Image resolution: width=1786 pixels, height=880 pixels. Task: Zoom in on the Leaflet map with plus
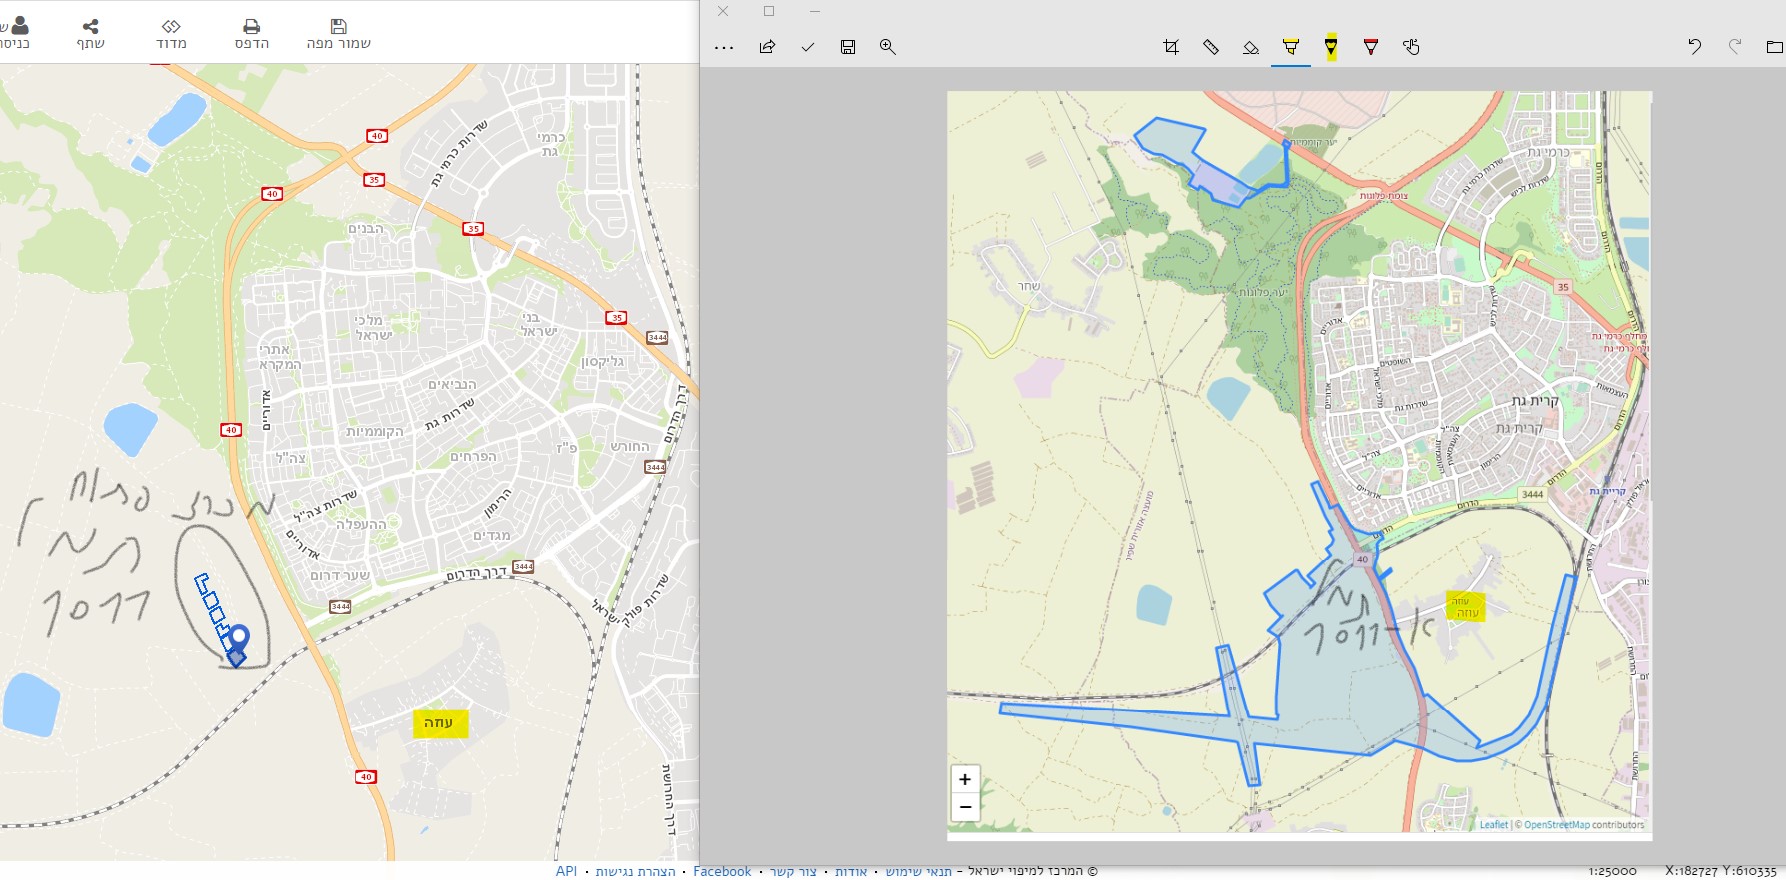(965, 779)
